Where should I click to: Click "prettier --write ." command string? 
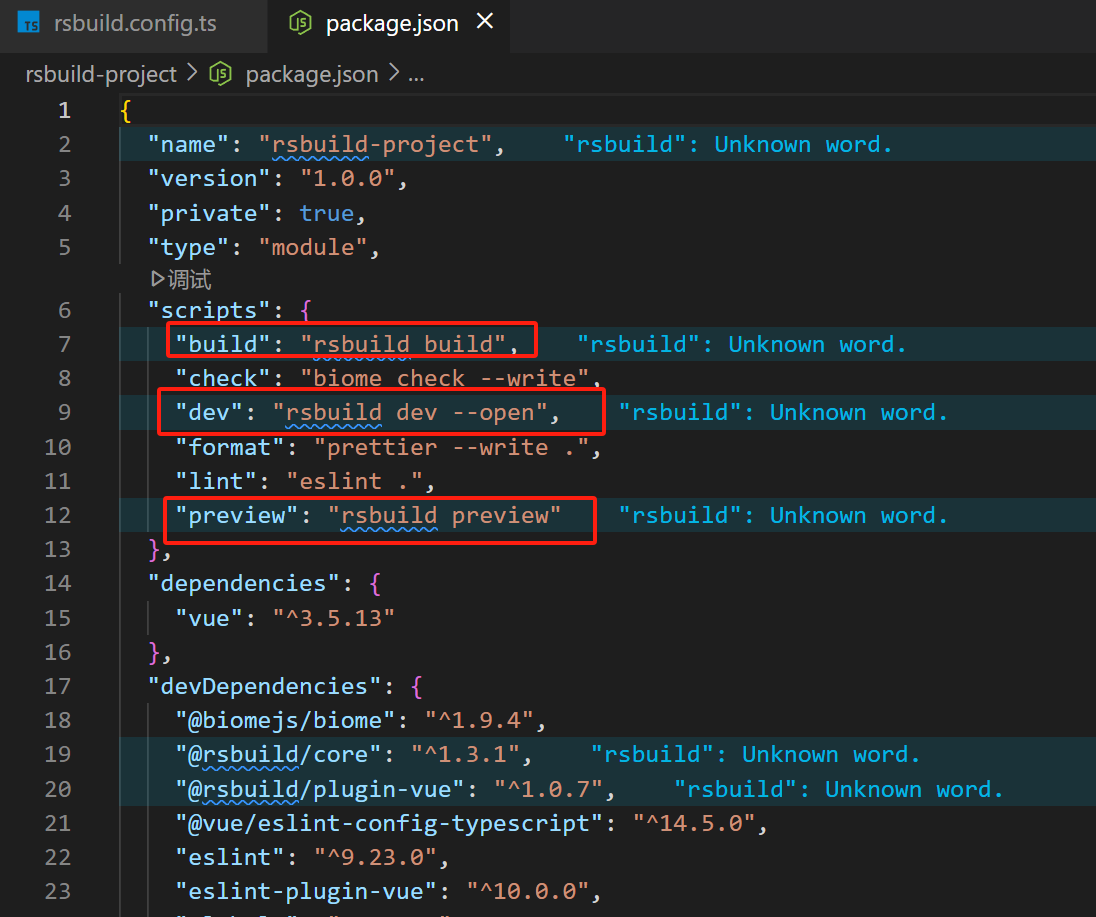[452, 447]
